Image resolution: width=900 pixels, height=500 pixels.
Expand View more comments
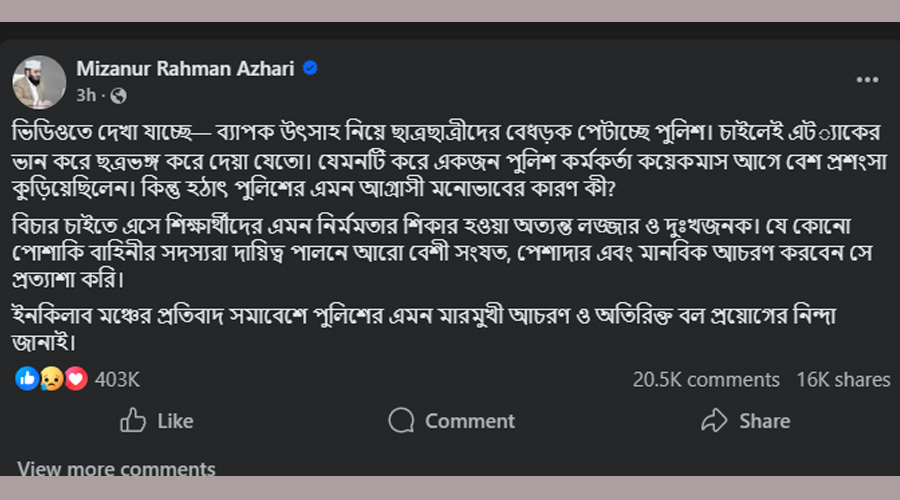click(116, 468)
